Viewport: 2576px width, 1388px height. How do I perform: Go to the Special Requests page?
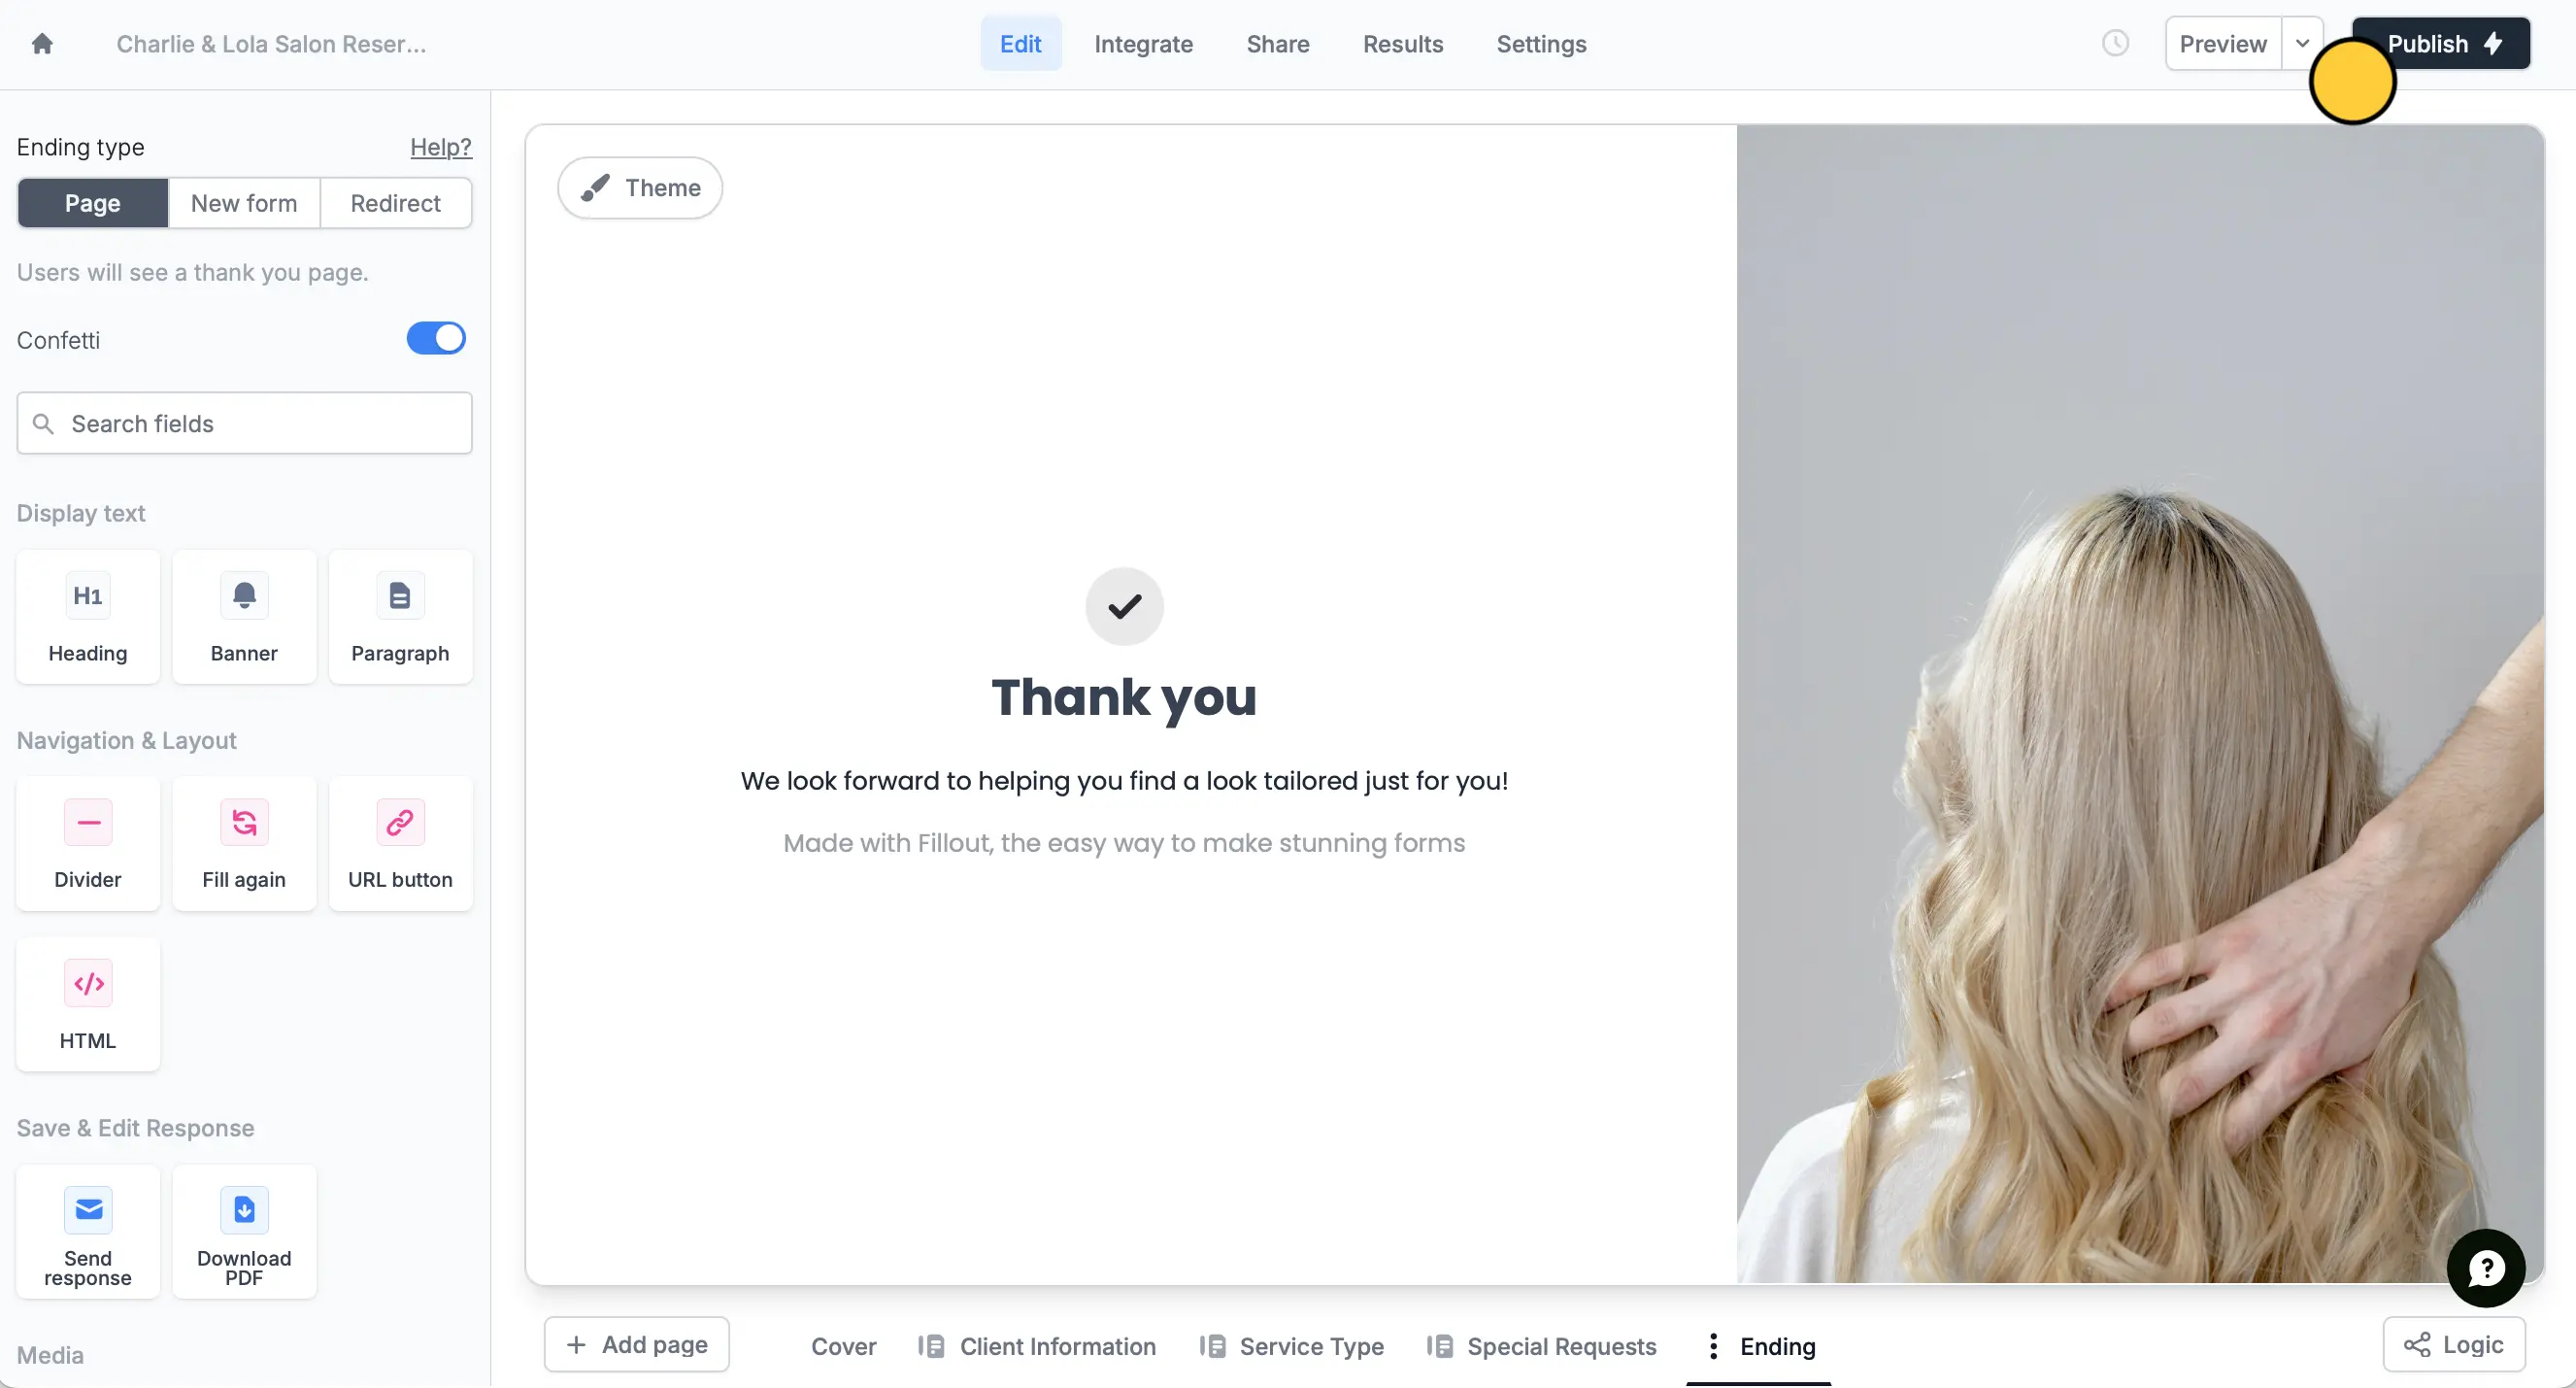pyautogui.click(x=1541, y=1346)
